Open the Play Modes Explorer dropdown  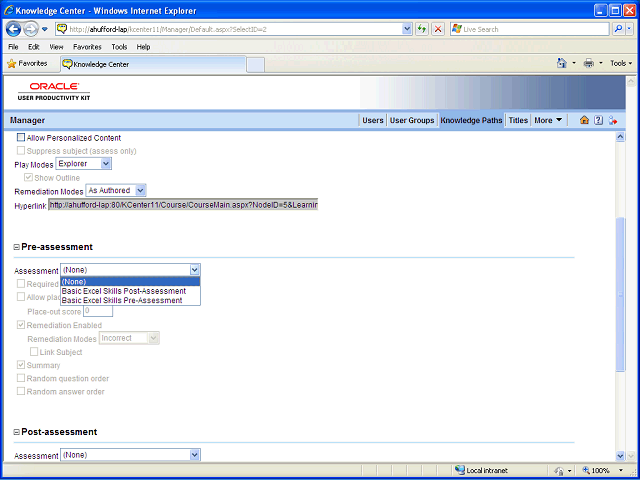click(83, 164)
